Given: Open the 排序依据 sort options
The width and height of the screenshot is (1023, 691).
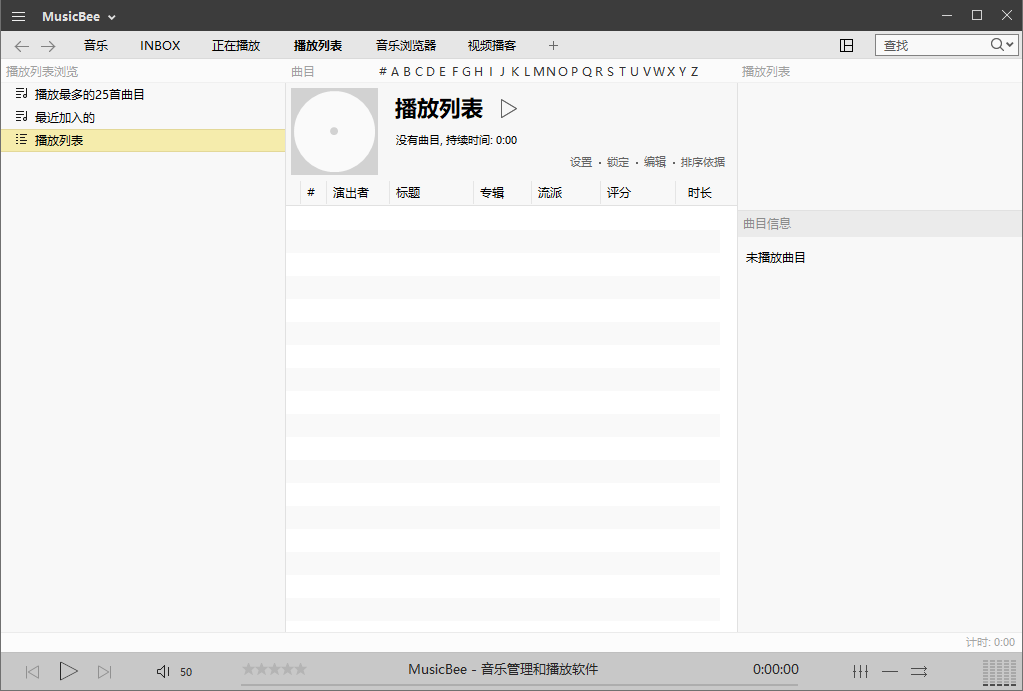Looking at the screenshot, I should [x=703, y=162].
